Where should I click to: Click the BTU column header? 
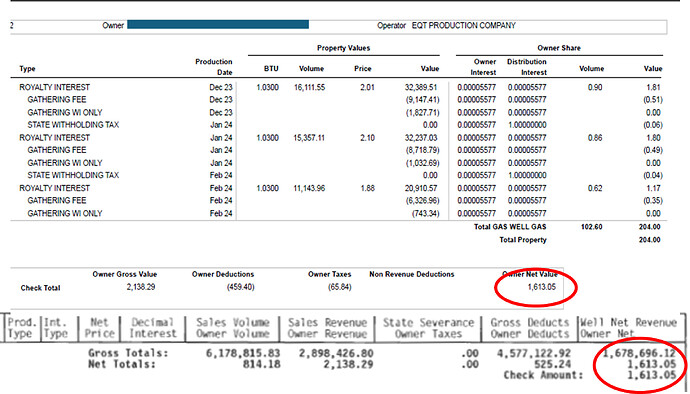(271, 69)
